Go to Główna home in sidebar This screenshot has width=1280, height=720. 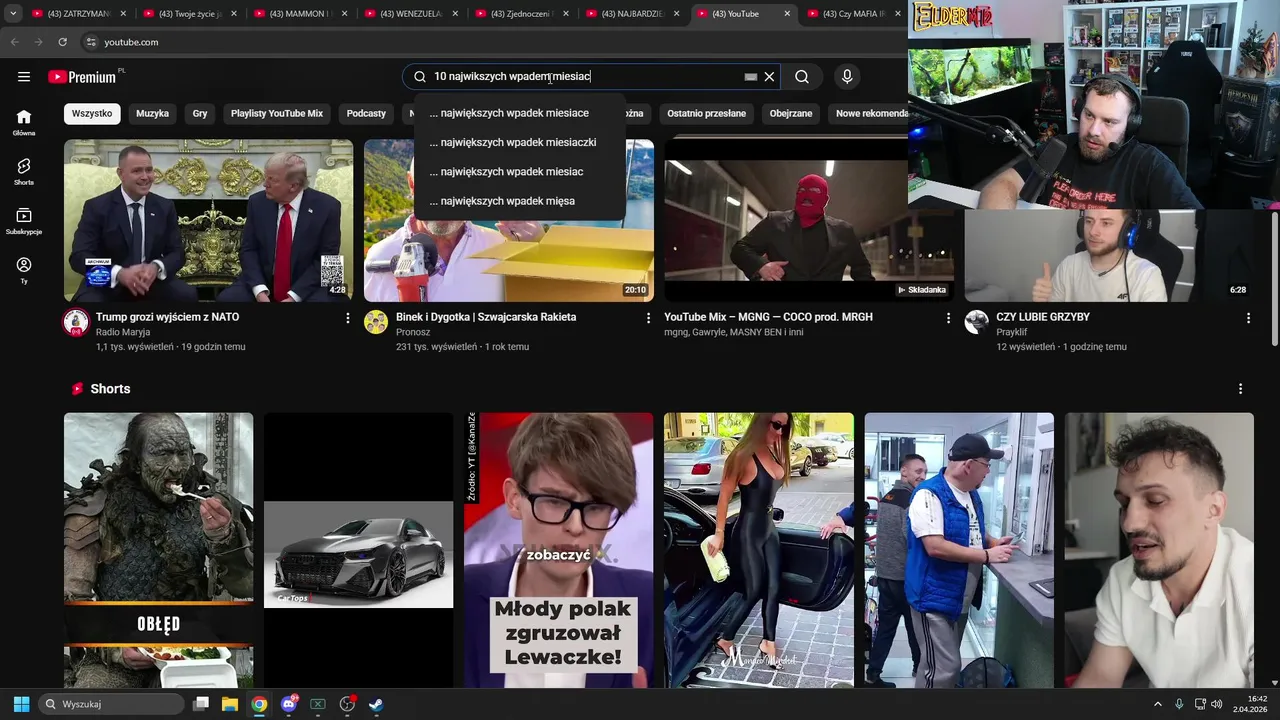pyautogui.click(x=24, y=122)
